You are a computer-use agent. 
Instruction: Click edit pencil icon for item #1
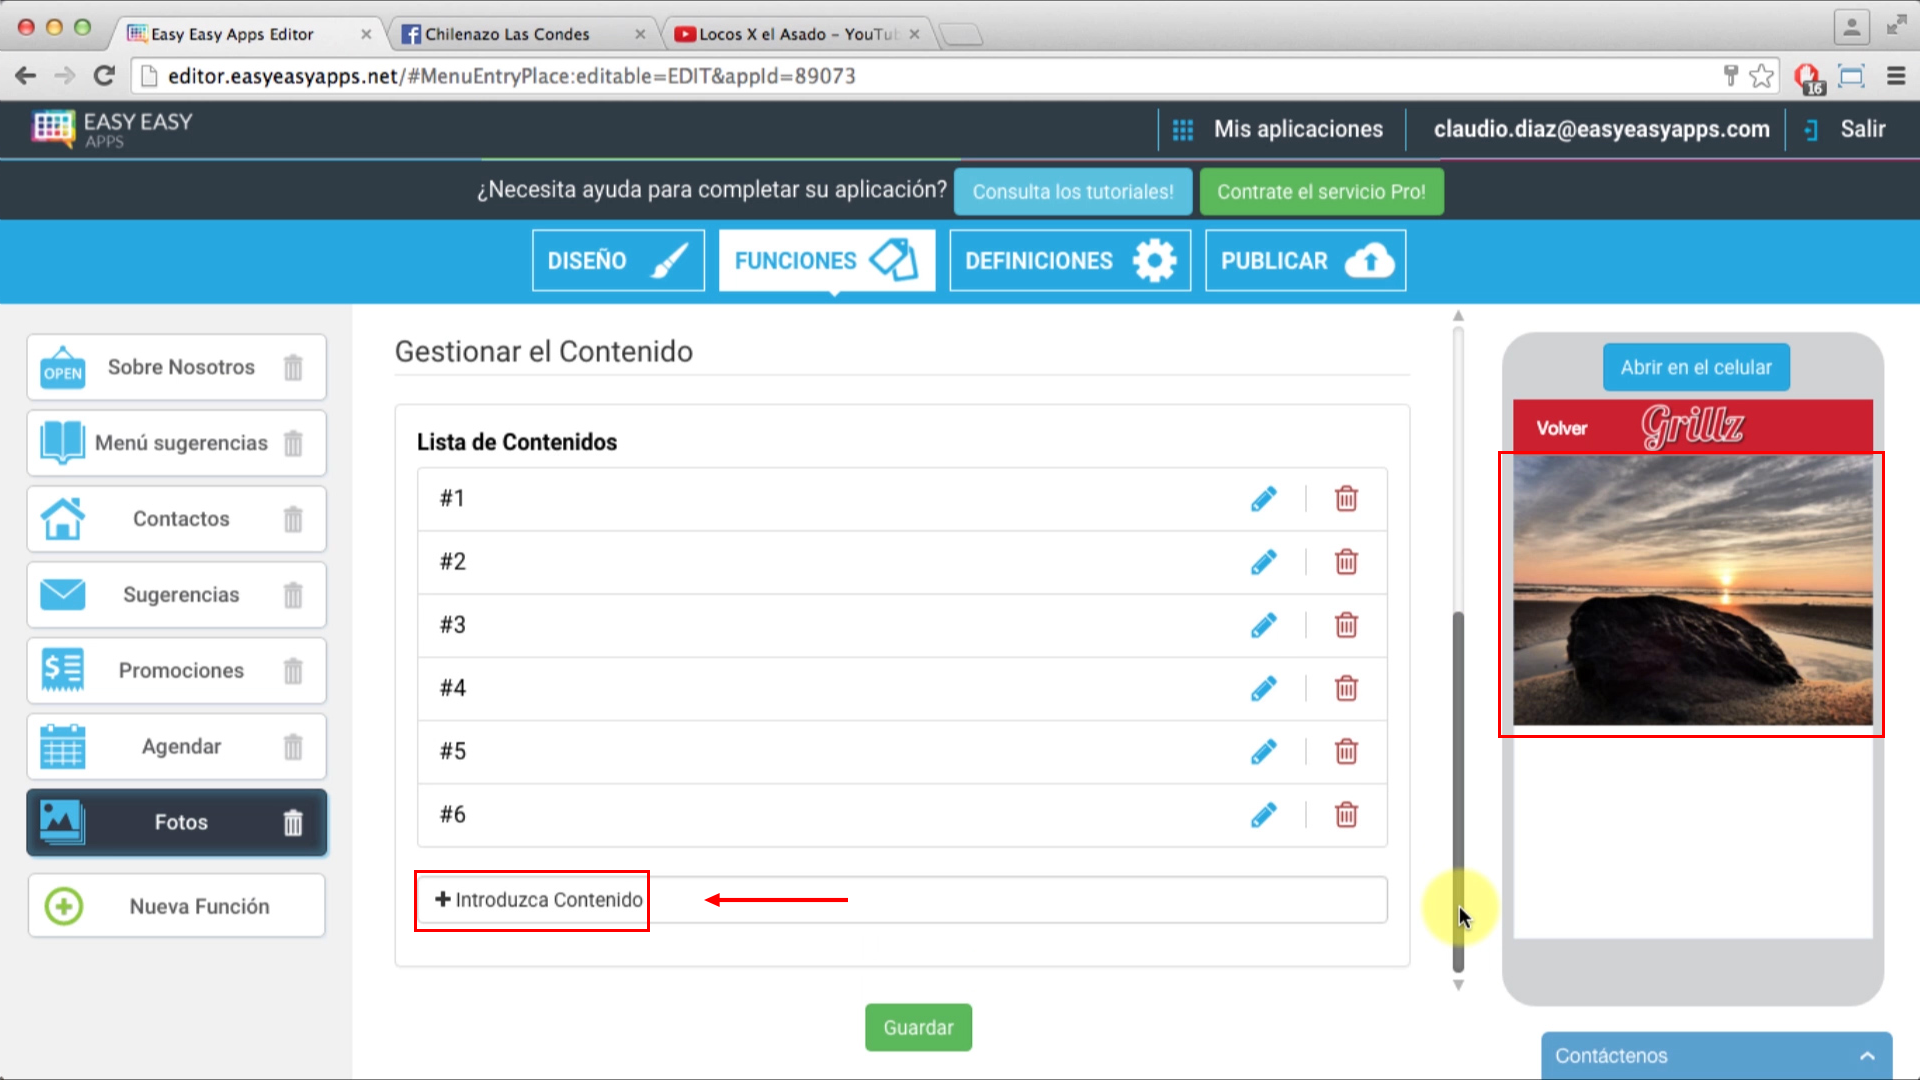1263,497
